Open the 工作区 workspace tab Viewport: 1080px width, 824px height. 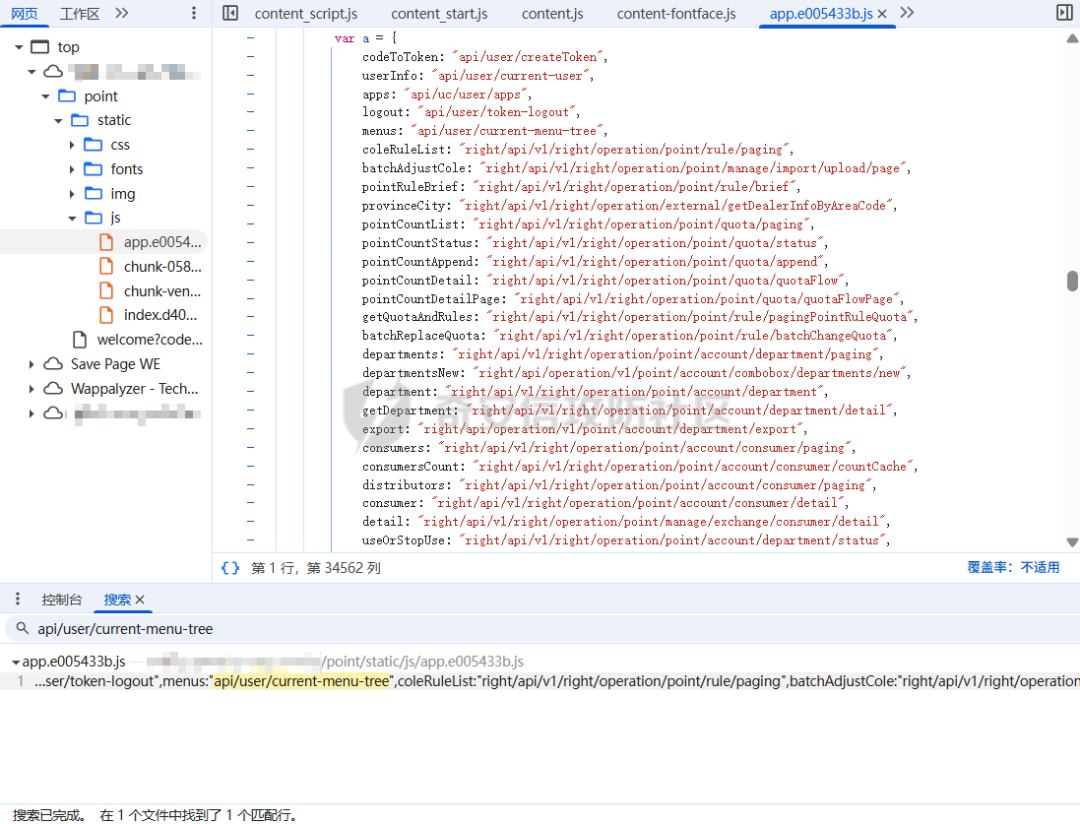(80, 14)
